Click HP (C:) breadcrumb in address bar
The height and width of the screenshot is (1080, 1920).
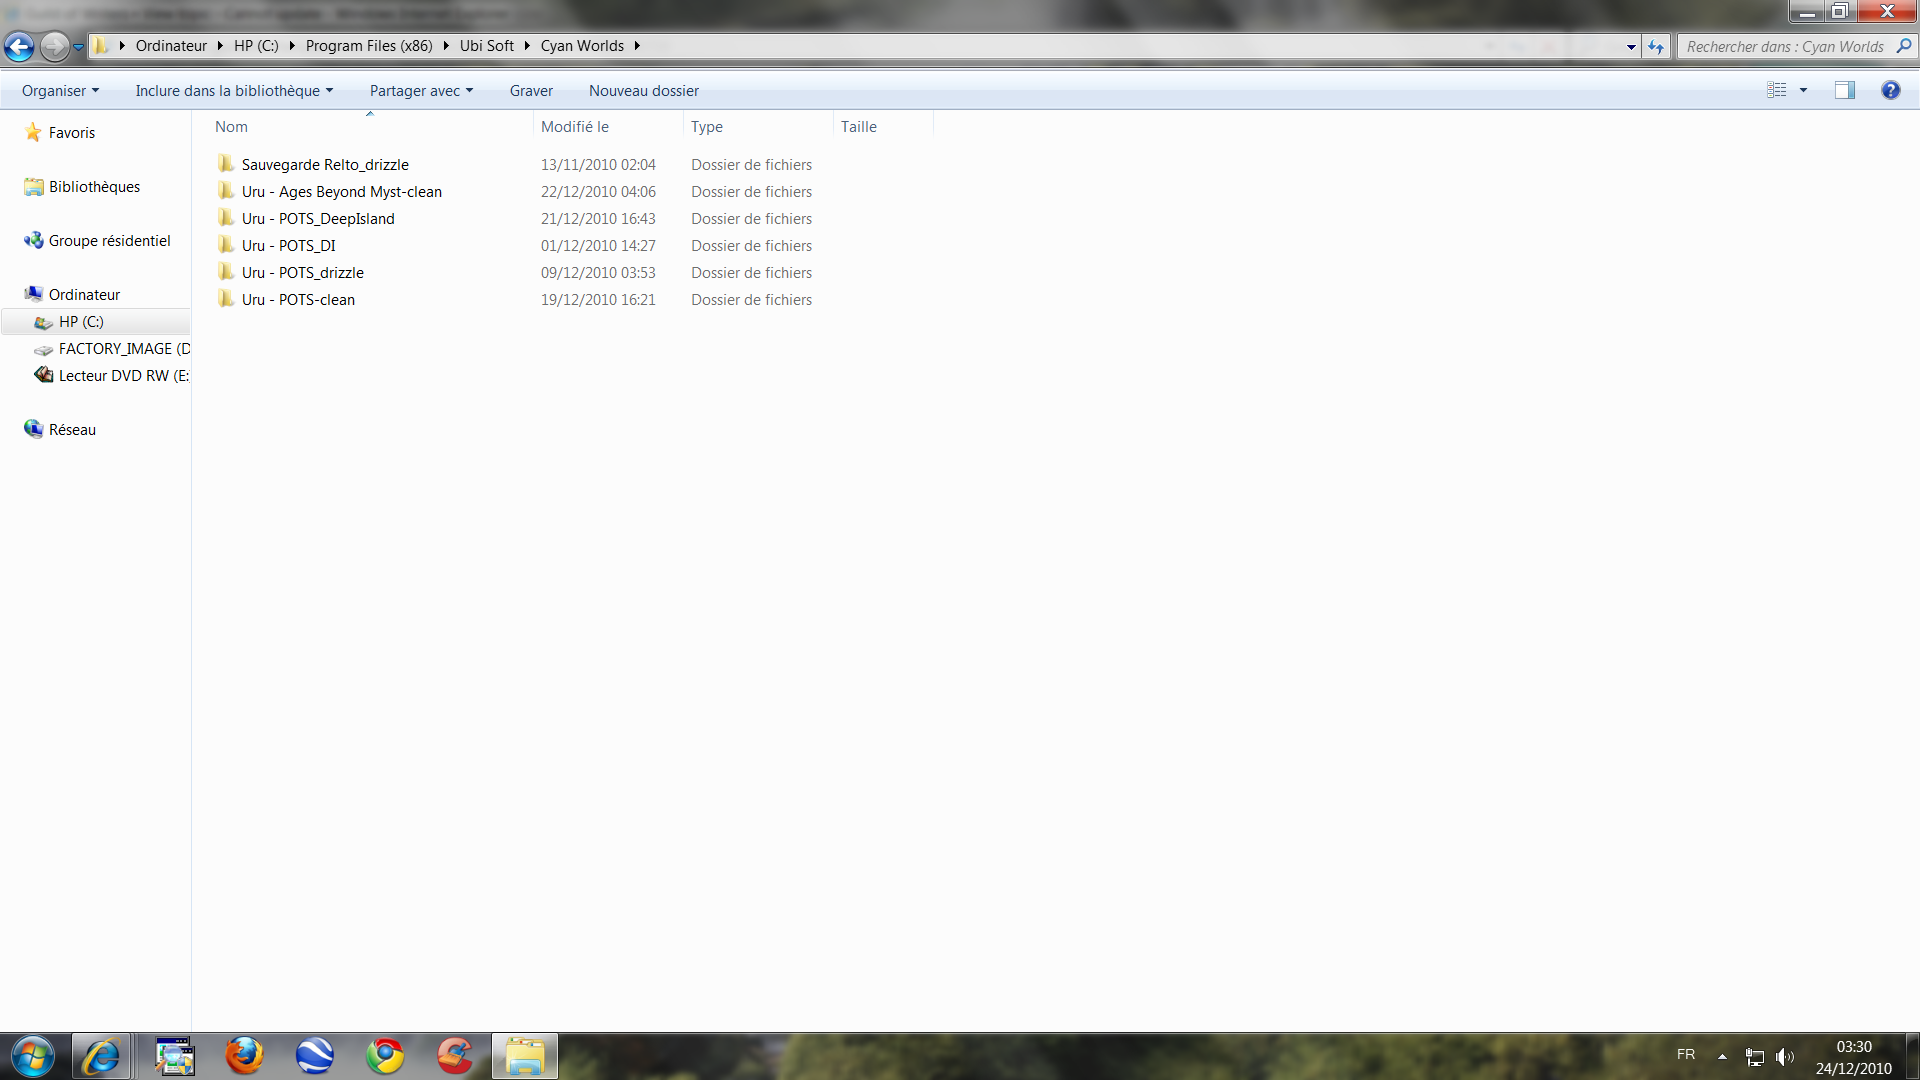(x=256, y=46)
